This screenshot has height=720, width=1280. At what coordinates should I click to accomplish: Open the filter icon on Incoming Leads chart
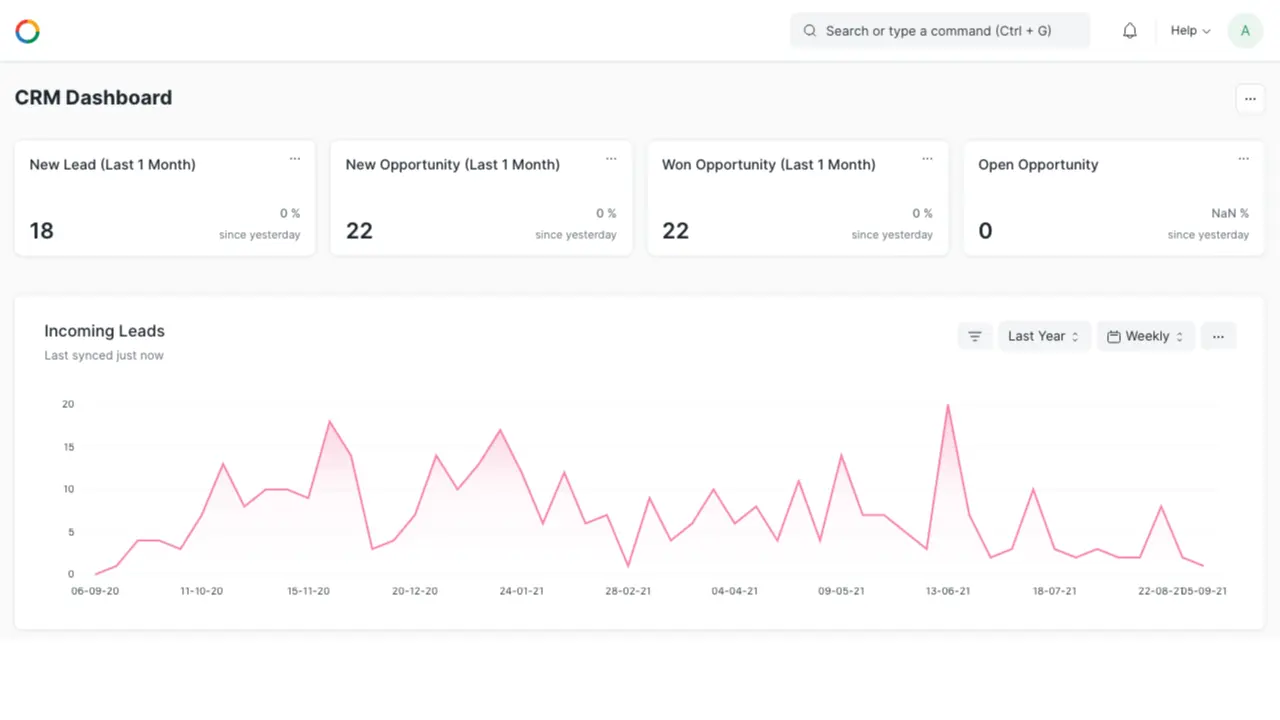tap(975, 336)
